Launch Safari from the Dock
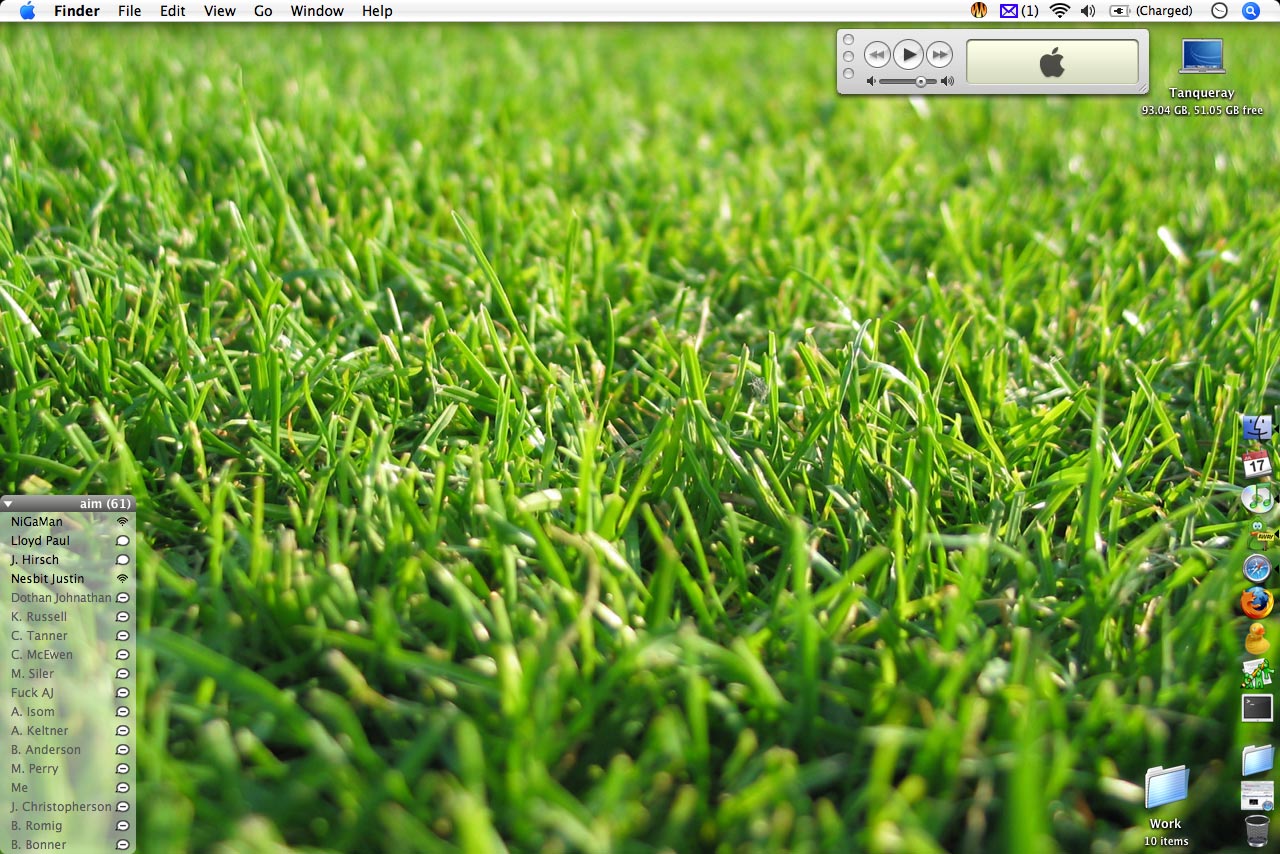1280x854 pixels. tap(1257, 568)
